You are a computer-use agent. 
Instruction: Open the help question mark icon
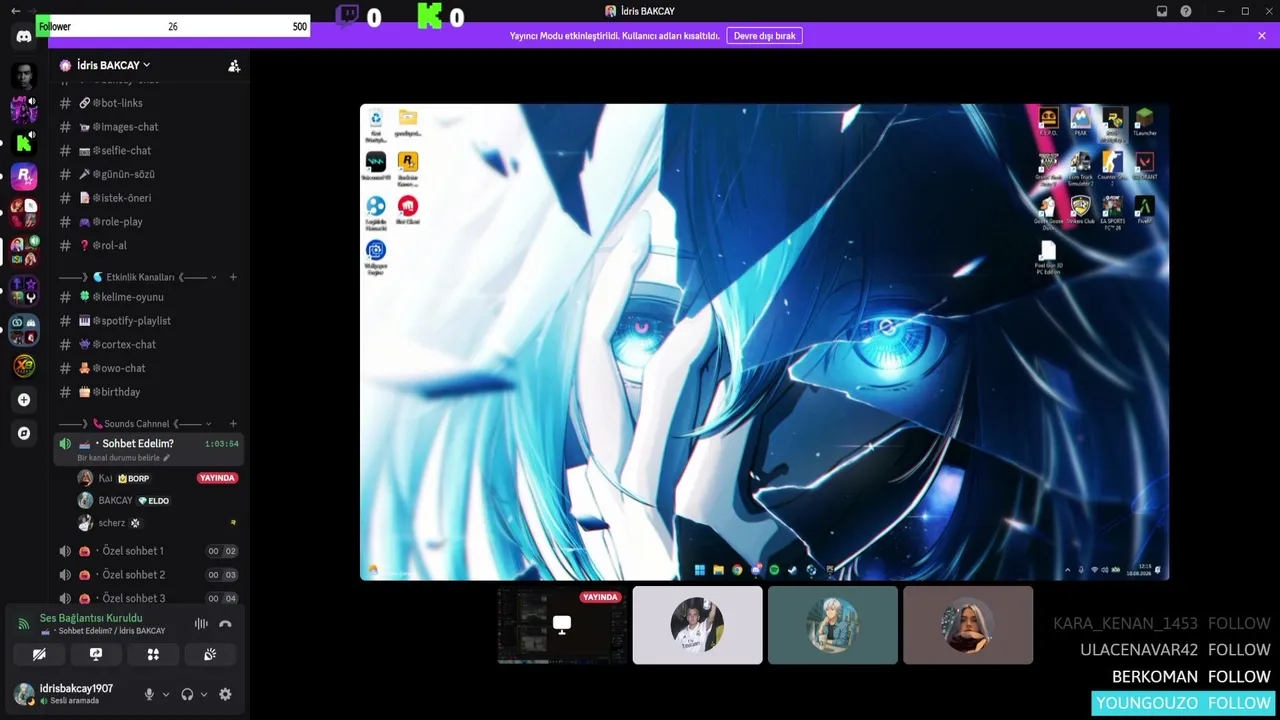click(1186, 11)
